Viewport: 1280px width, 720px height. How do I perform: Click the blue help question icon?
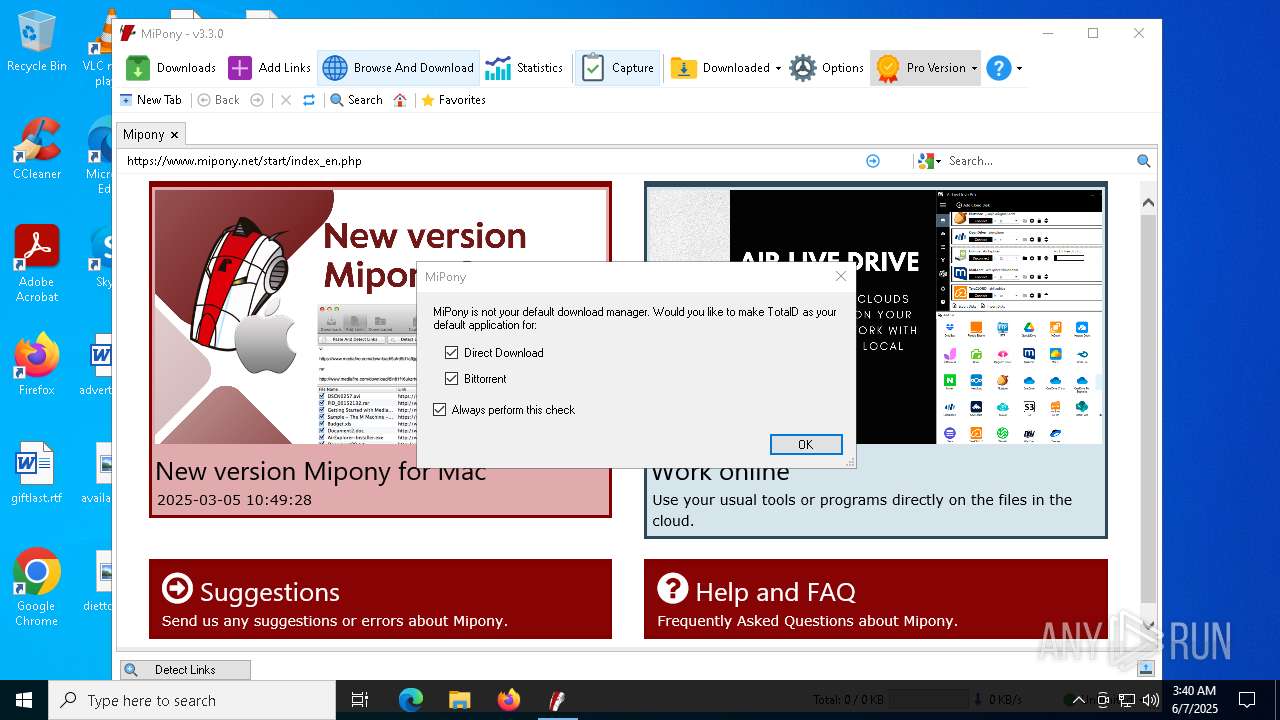coord(998,68)
